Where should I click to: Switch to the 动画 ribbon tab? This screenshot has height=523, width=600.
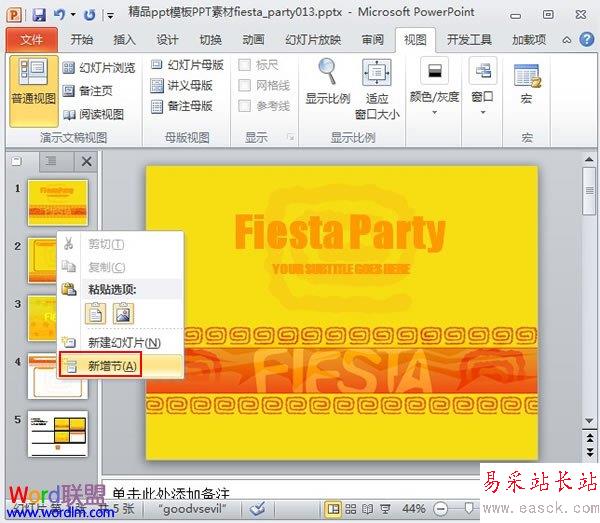[x=253, y=40]
